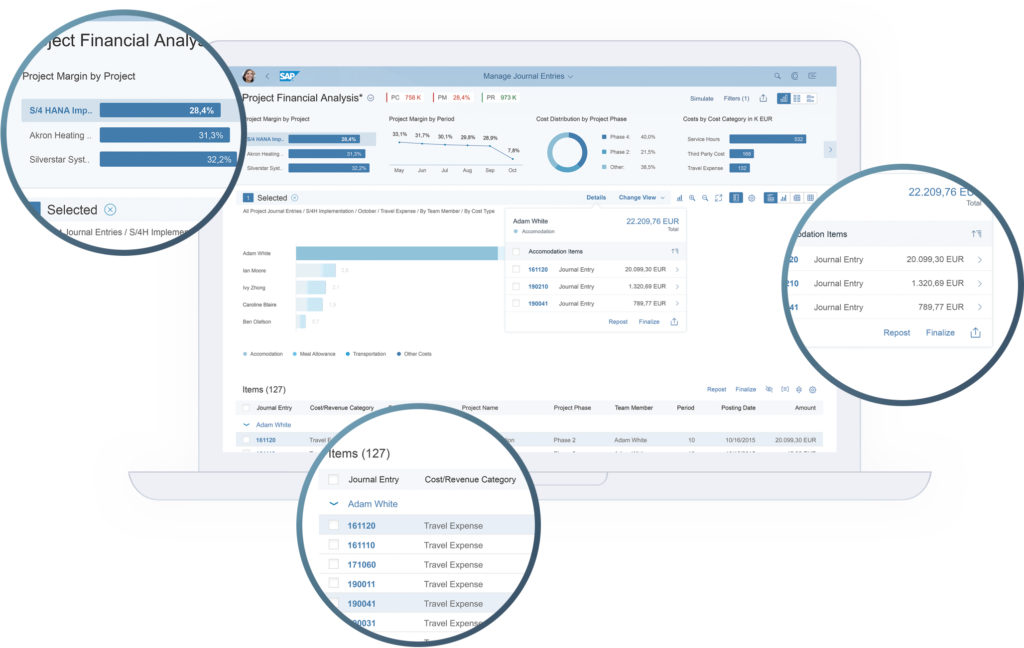Select last grid table view in Selected toolbar

(810, 198)
